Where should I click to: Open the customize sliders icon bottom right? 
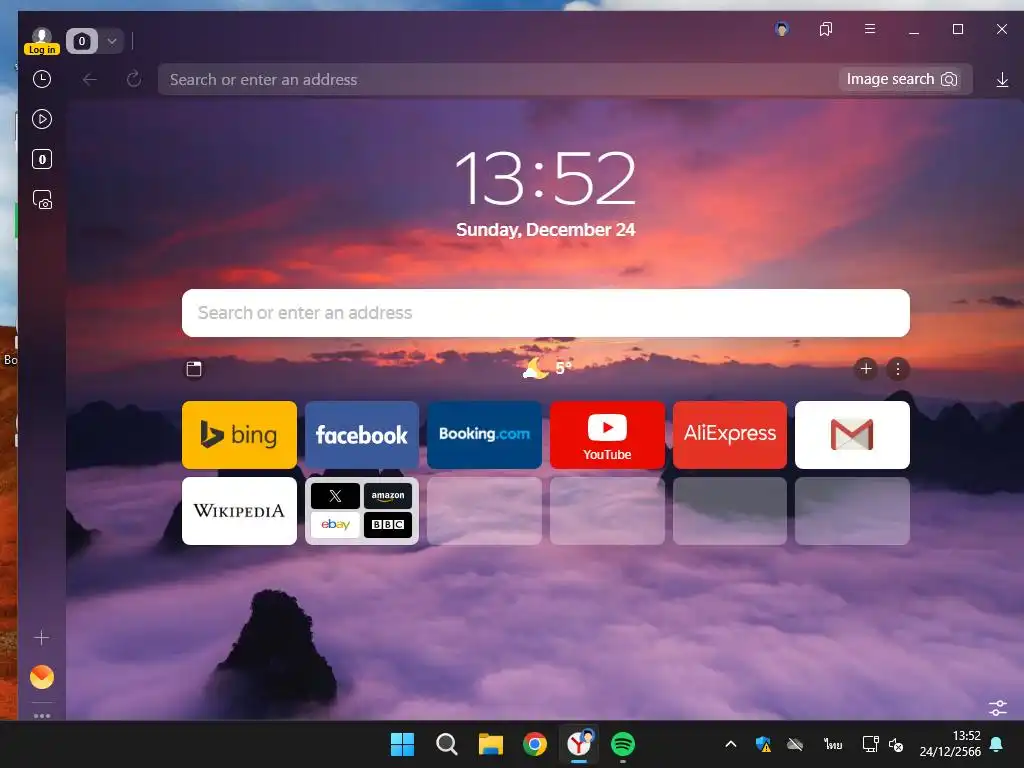[x=998, y=708]
